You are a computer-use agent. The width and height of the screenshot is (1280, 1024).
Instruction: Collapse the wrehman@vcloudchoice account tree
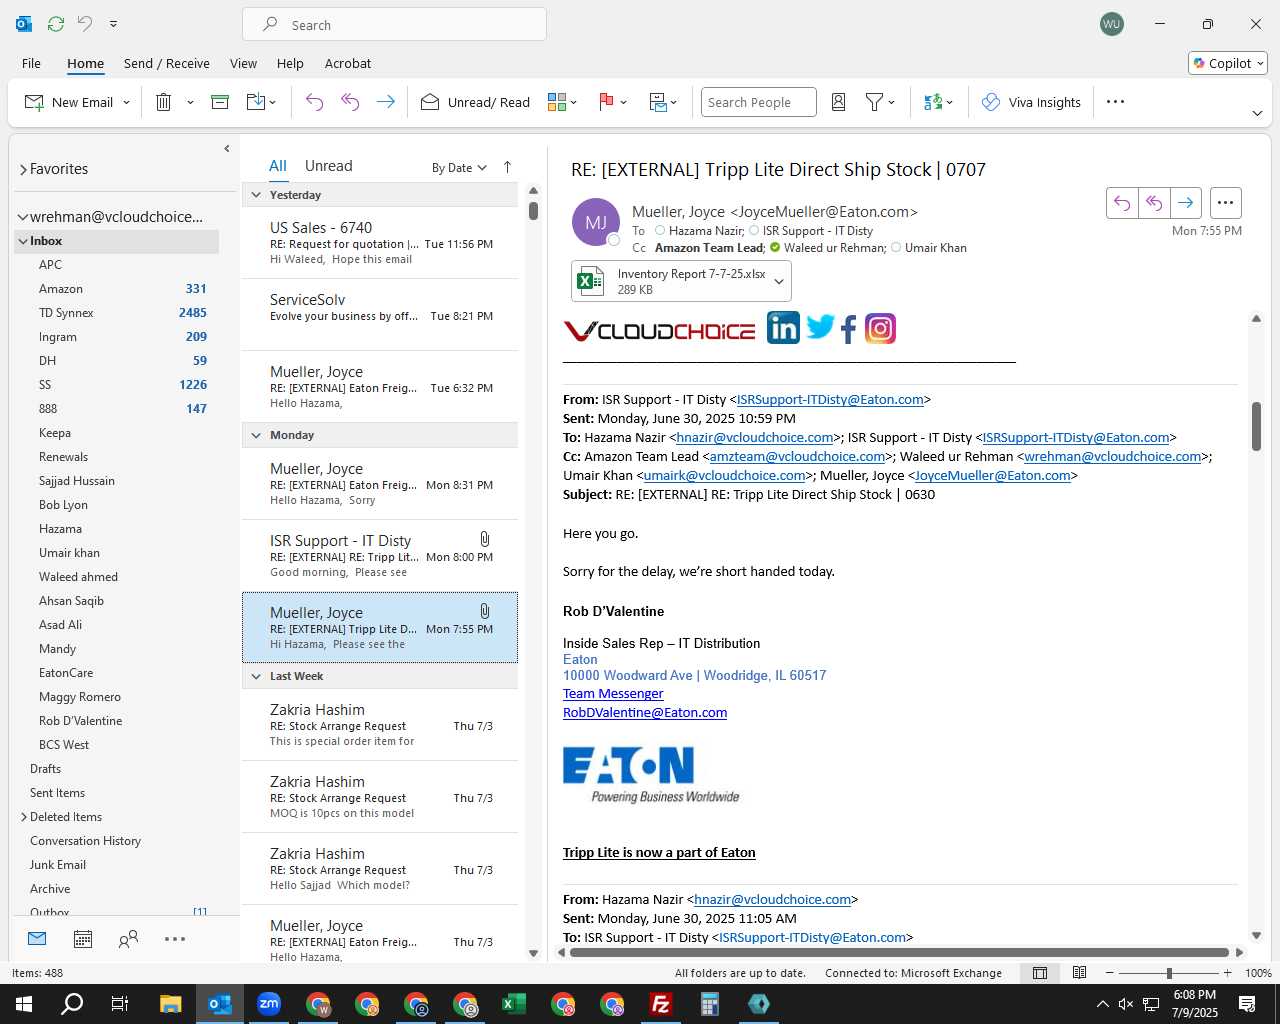[x=22, y=217]
